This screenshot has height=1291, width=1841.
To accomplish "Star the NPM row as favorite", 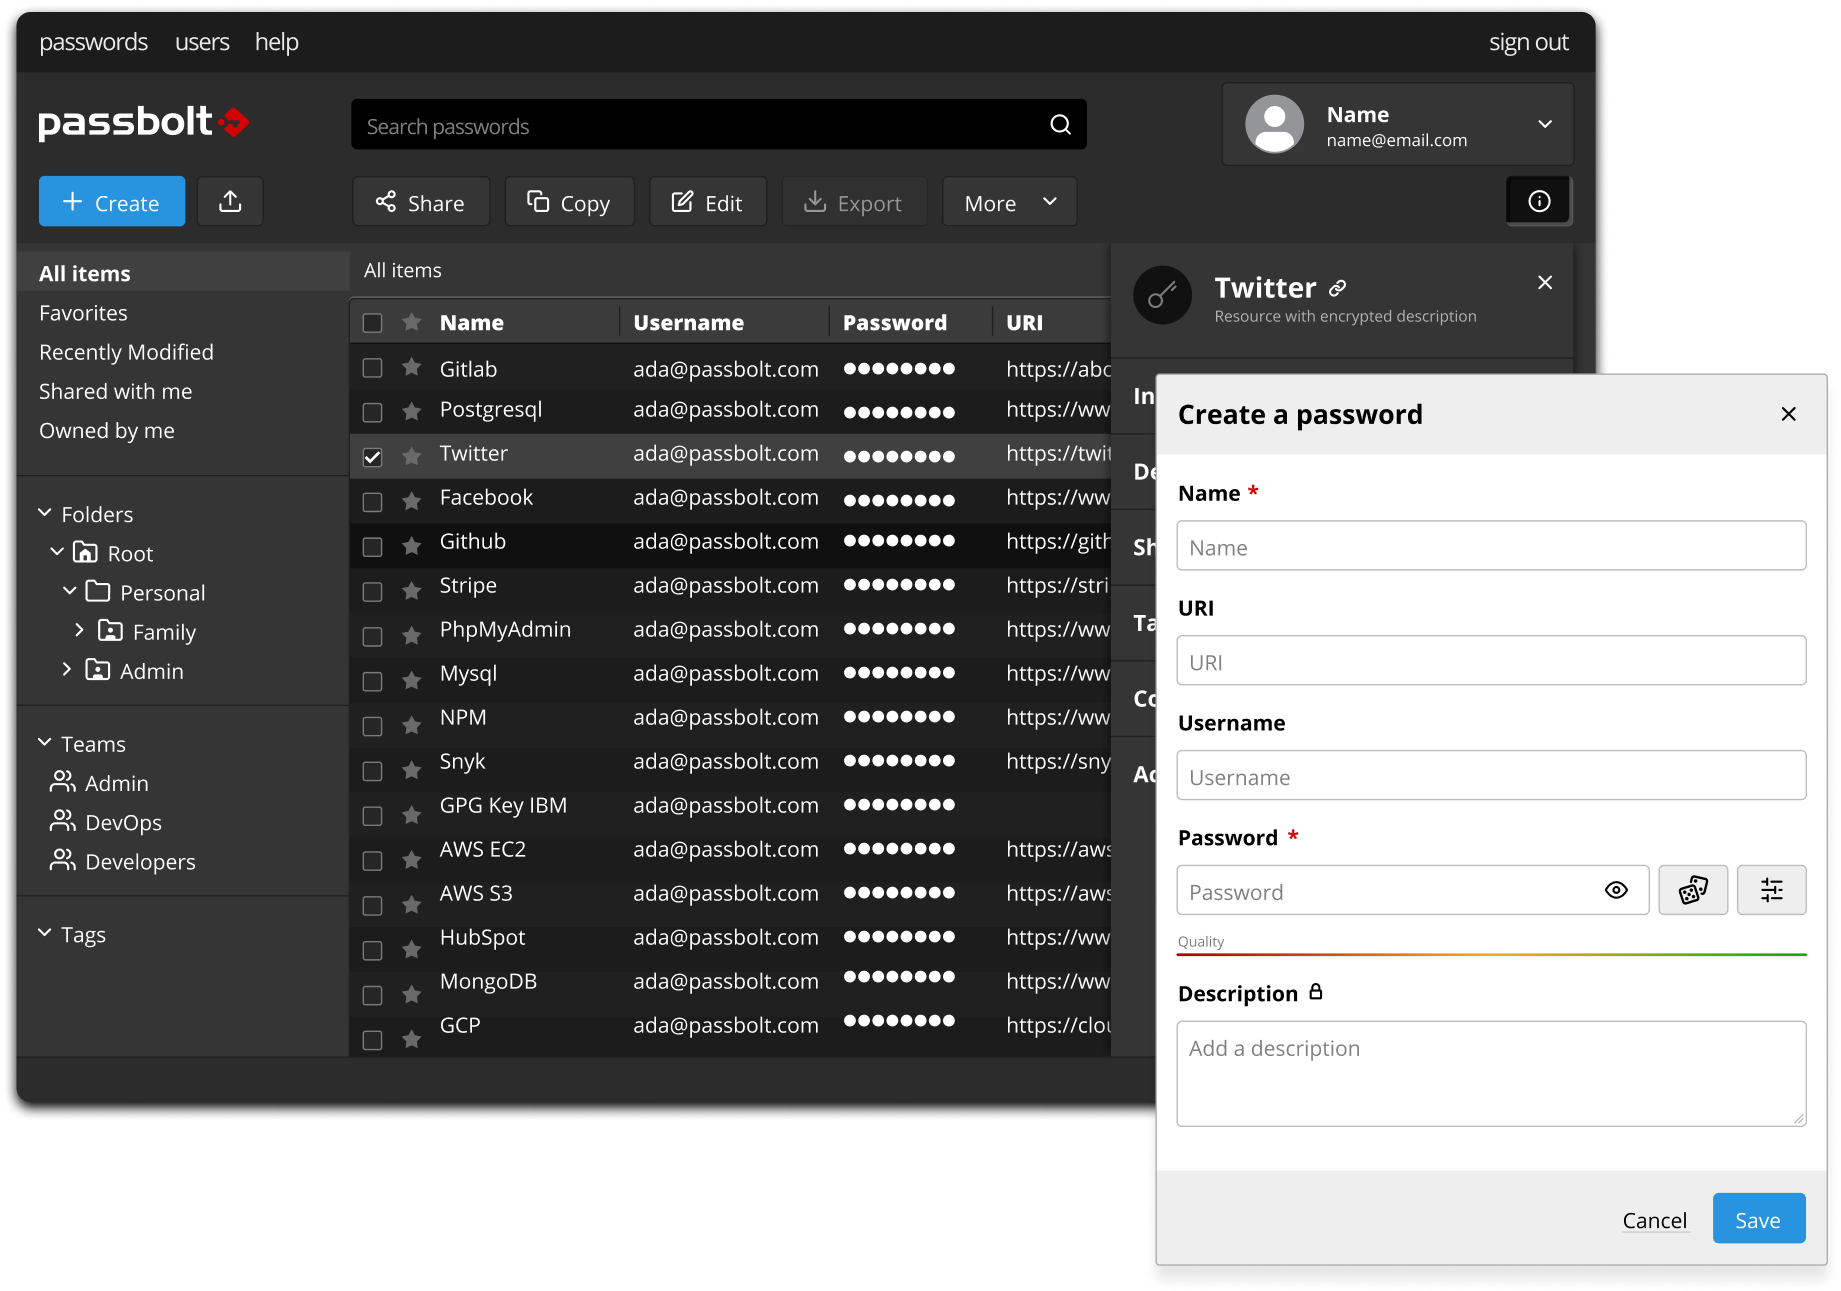I will pos(411,724).
